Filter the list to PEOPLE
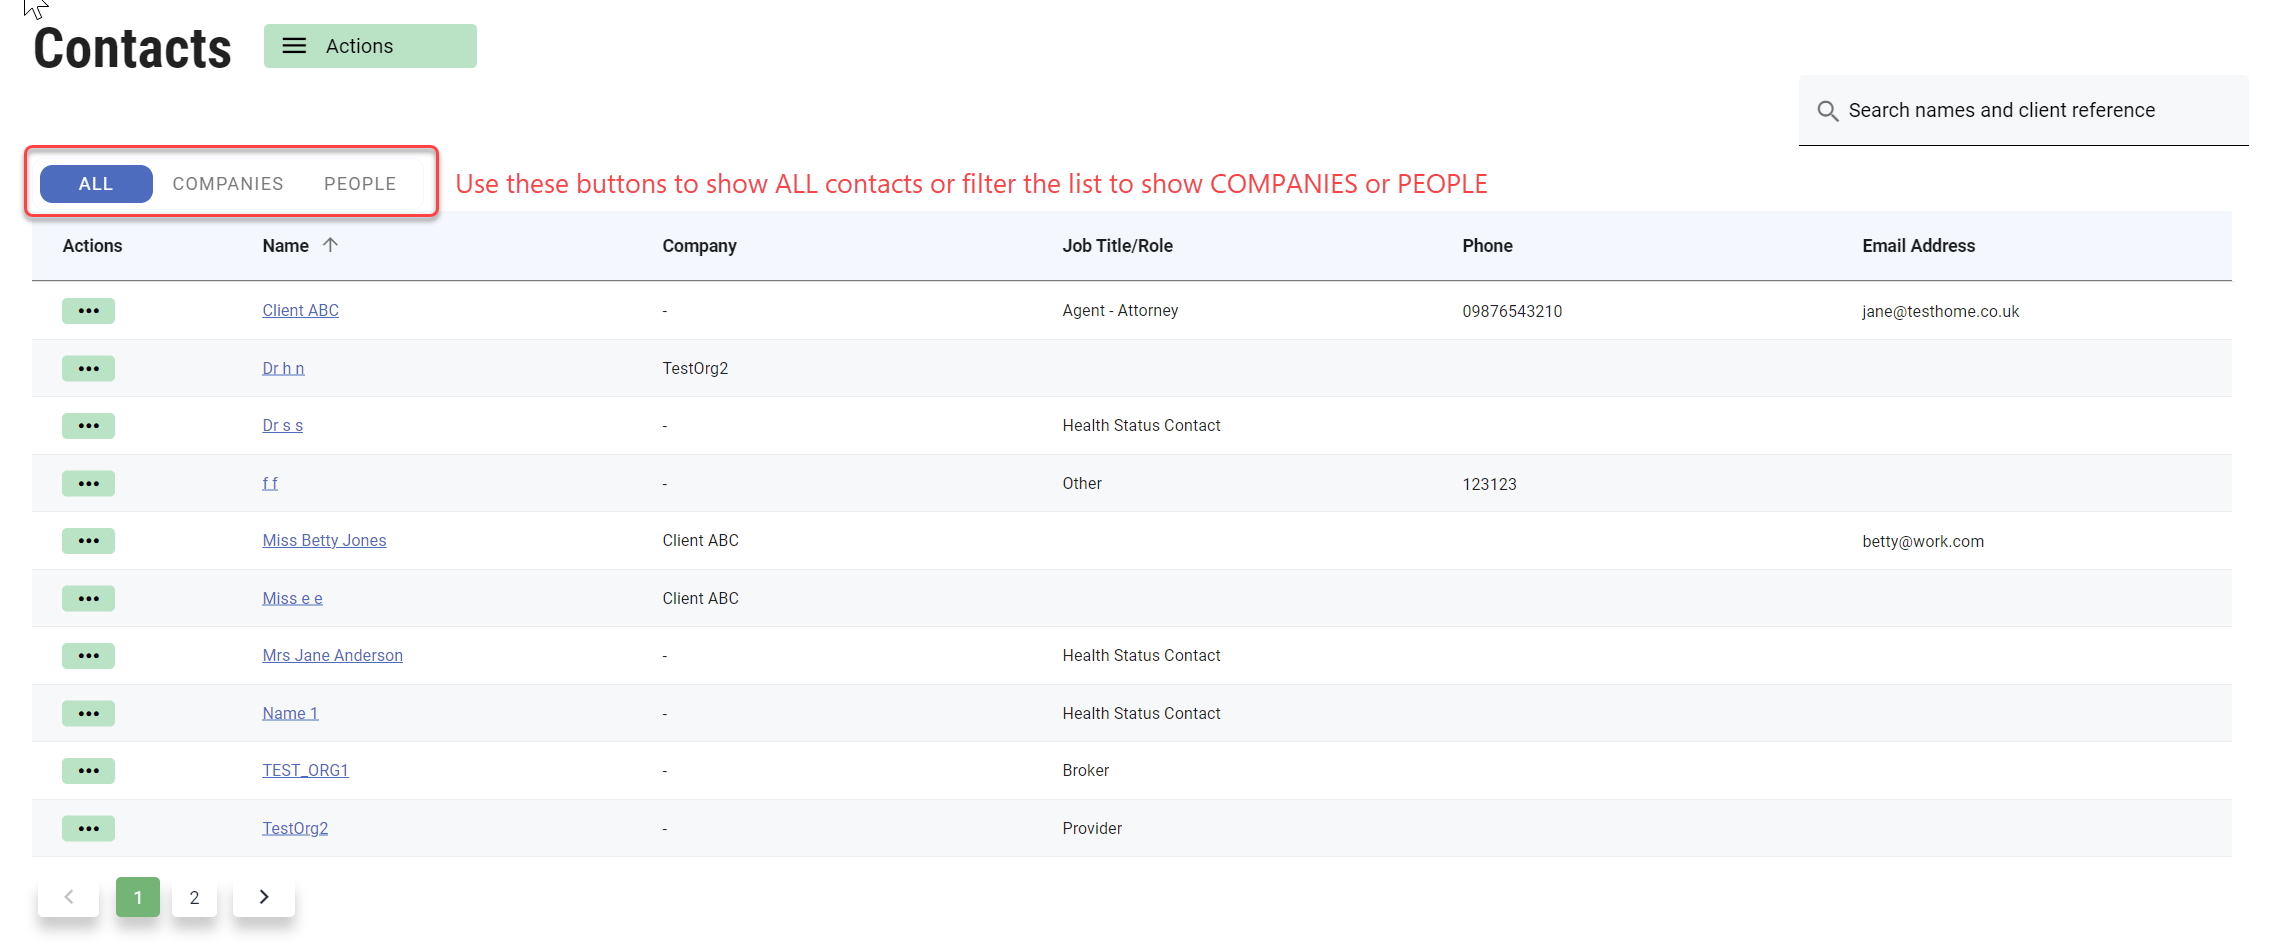The width and height of the screenshot is (2285, 950). coord(360,184)
